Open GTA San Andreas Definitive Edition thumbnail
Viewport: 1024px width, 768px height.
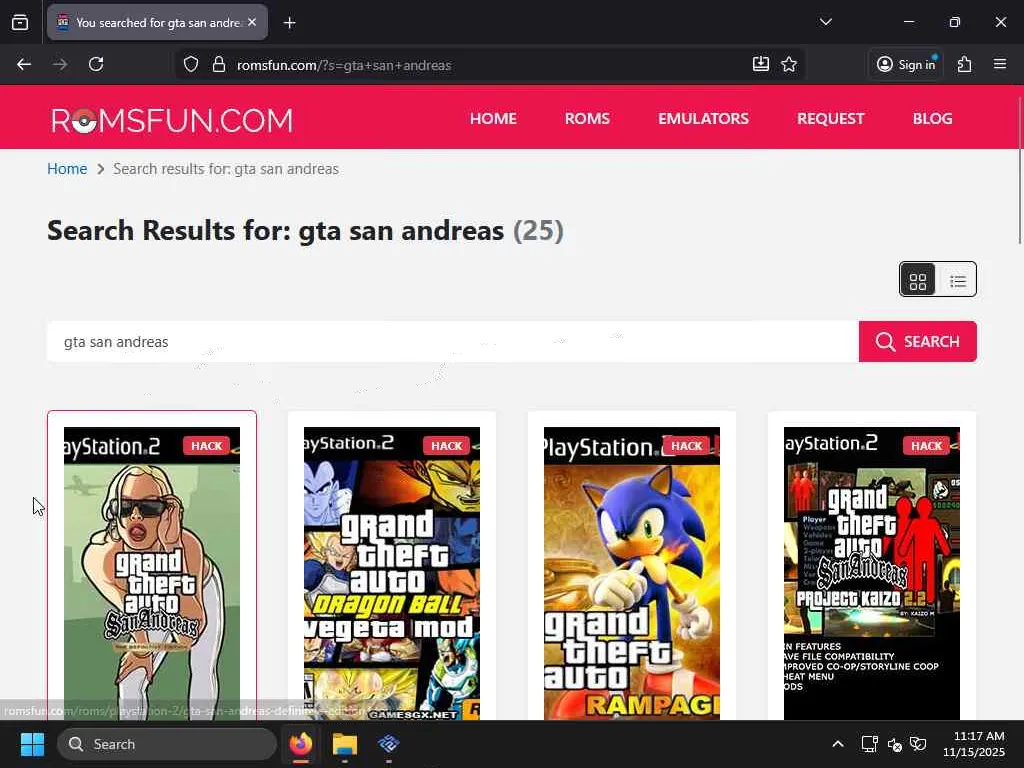(x=152, y=573)
